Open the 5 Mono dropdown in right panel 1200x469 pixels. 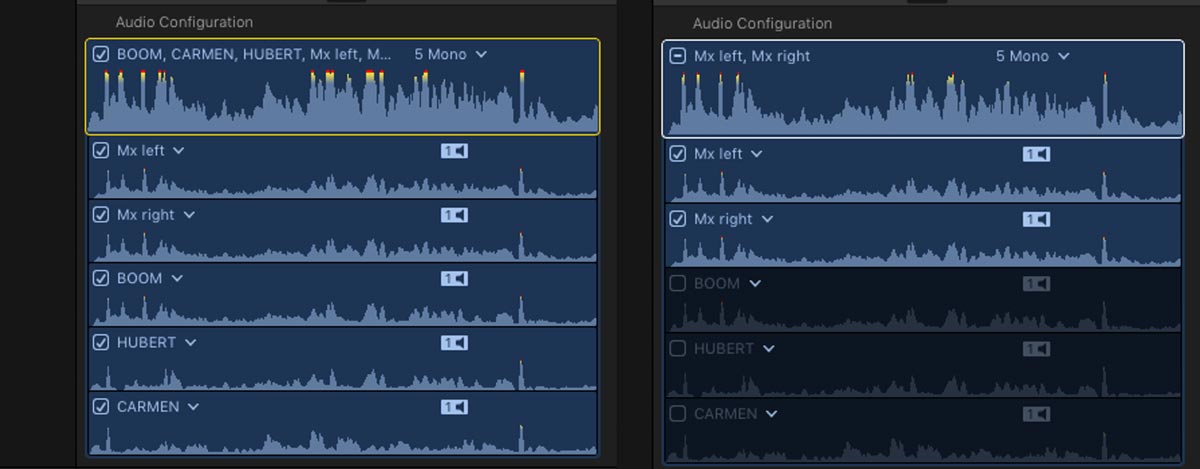pyautogui.click(x=1032, y=56)
